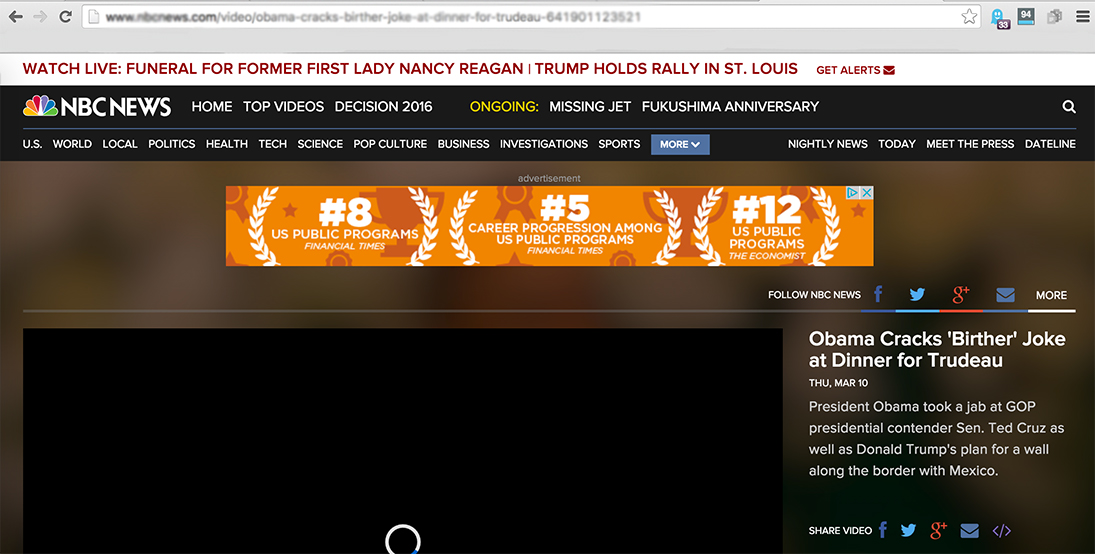Open DECISION 2016 section
Image resolution: width=1095 pixels, height=554 pixels.
point(383,106)
